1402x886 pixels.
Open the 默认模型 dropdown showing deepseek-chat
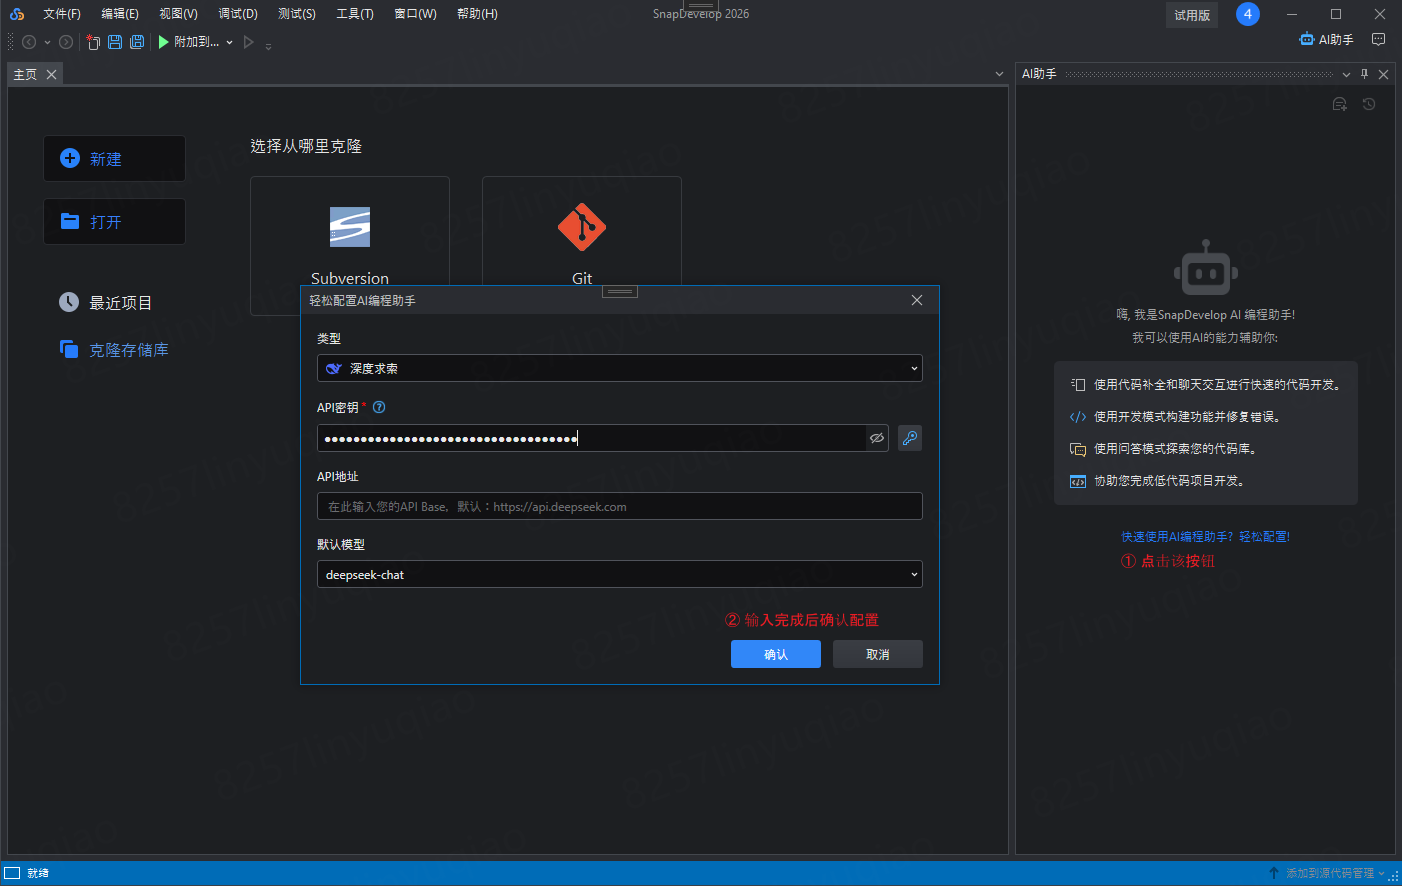tap(619, 575)
